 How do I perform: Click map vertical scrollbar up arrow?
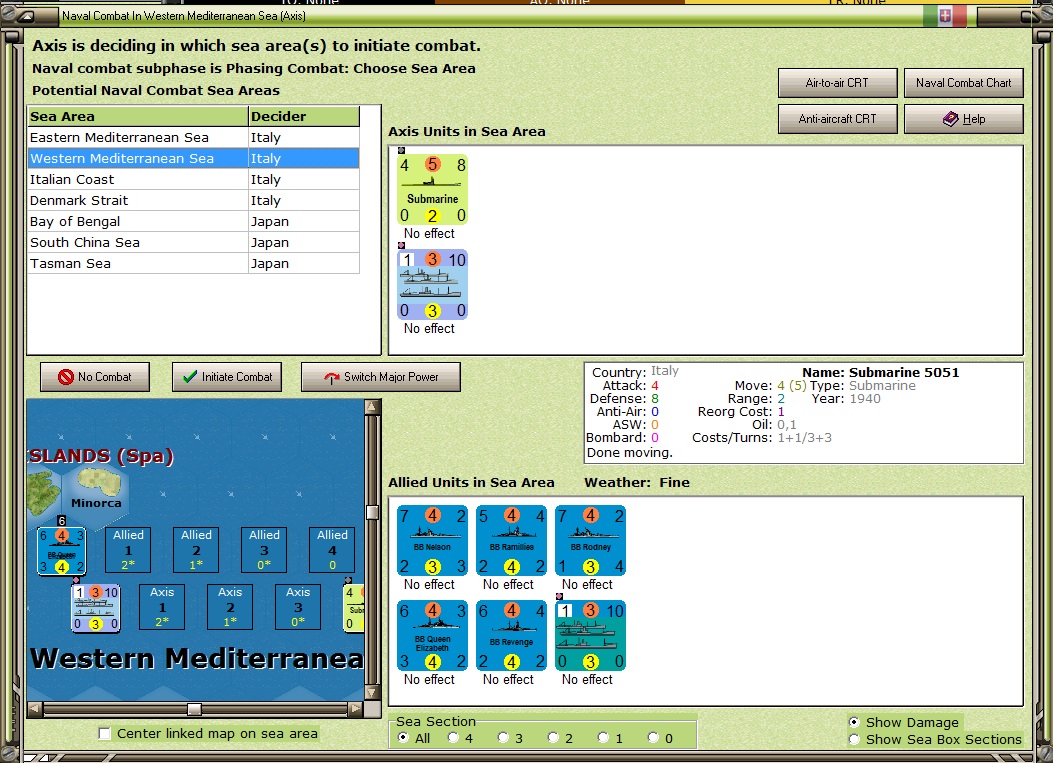click(x=372, y=407)
